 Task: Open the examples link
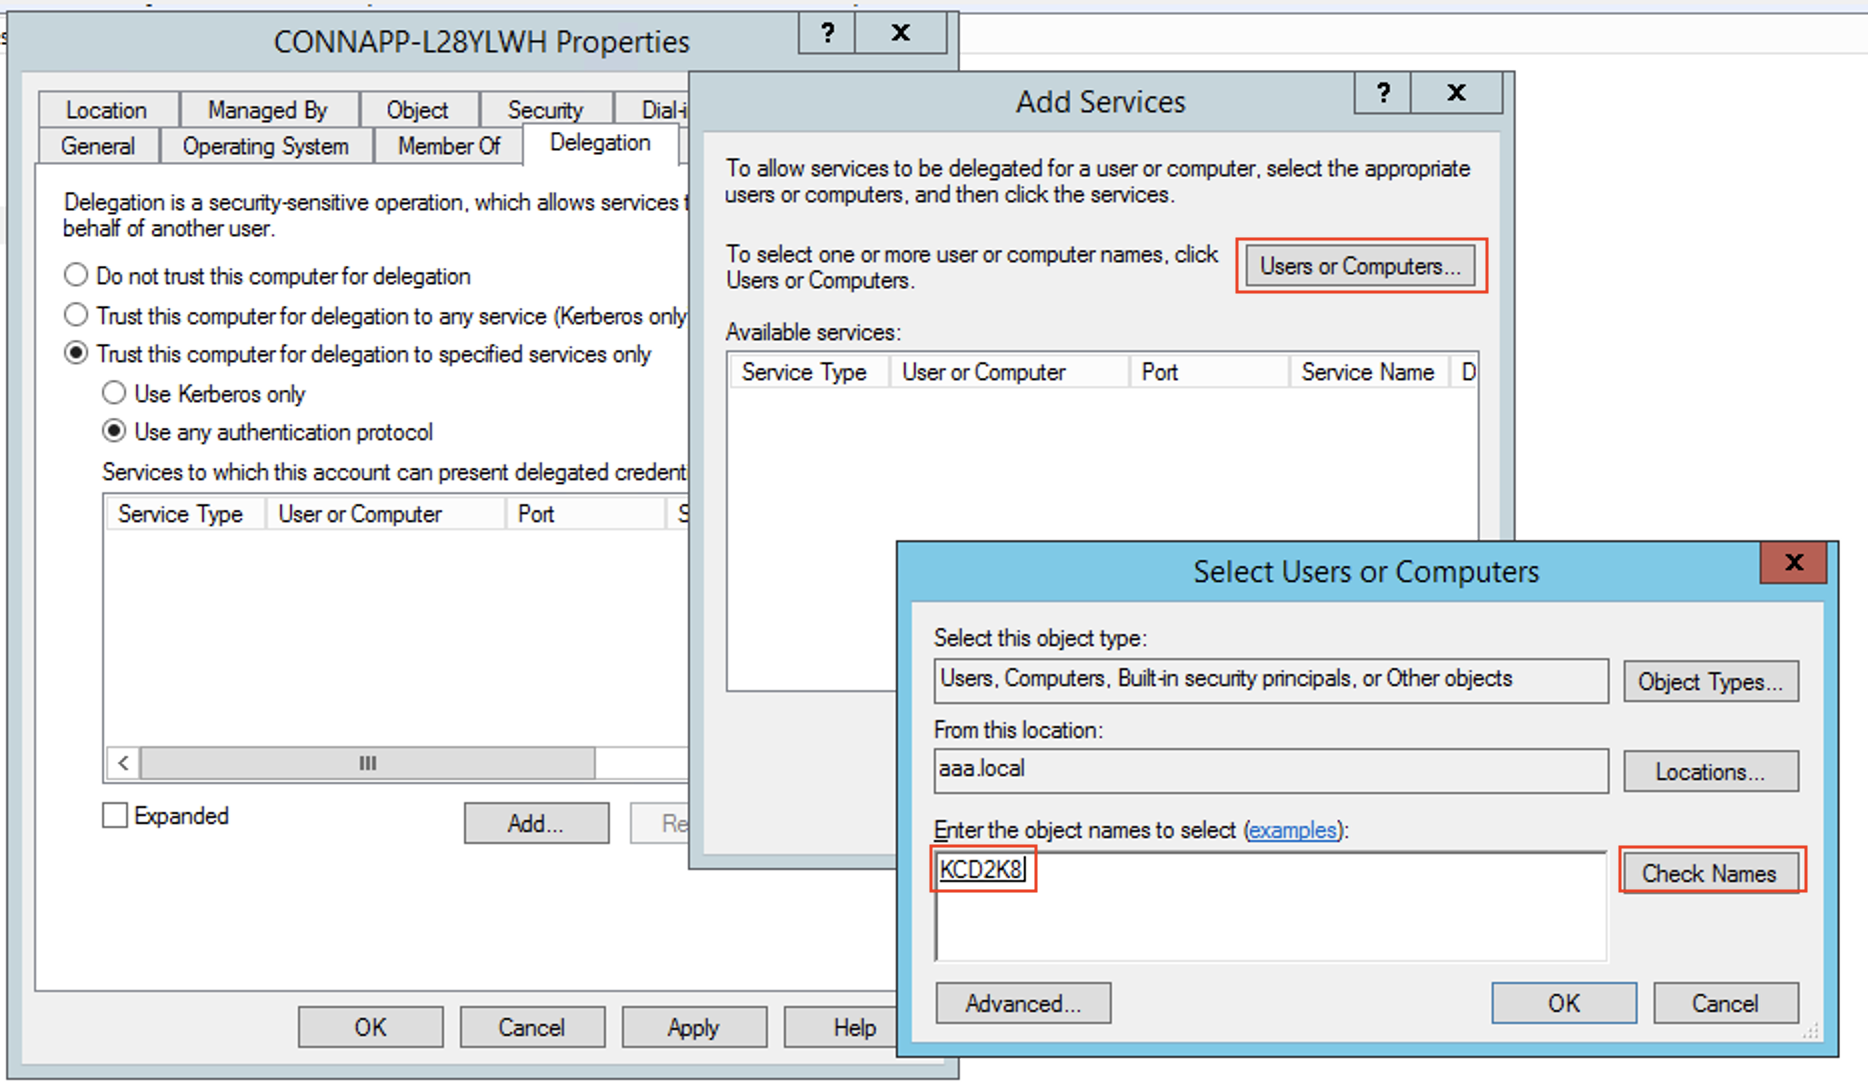click(1293, 830)
